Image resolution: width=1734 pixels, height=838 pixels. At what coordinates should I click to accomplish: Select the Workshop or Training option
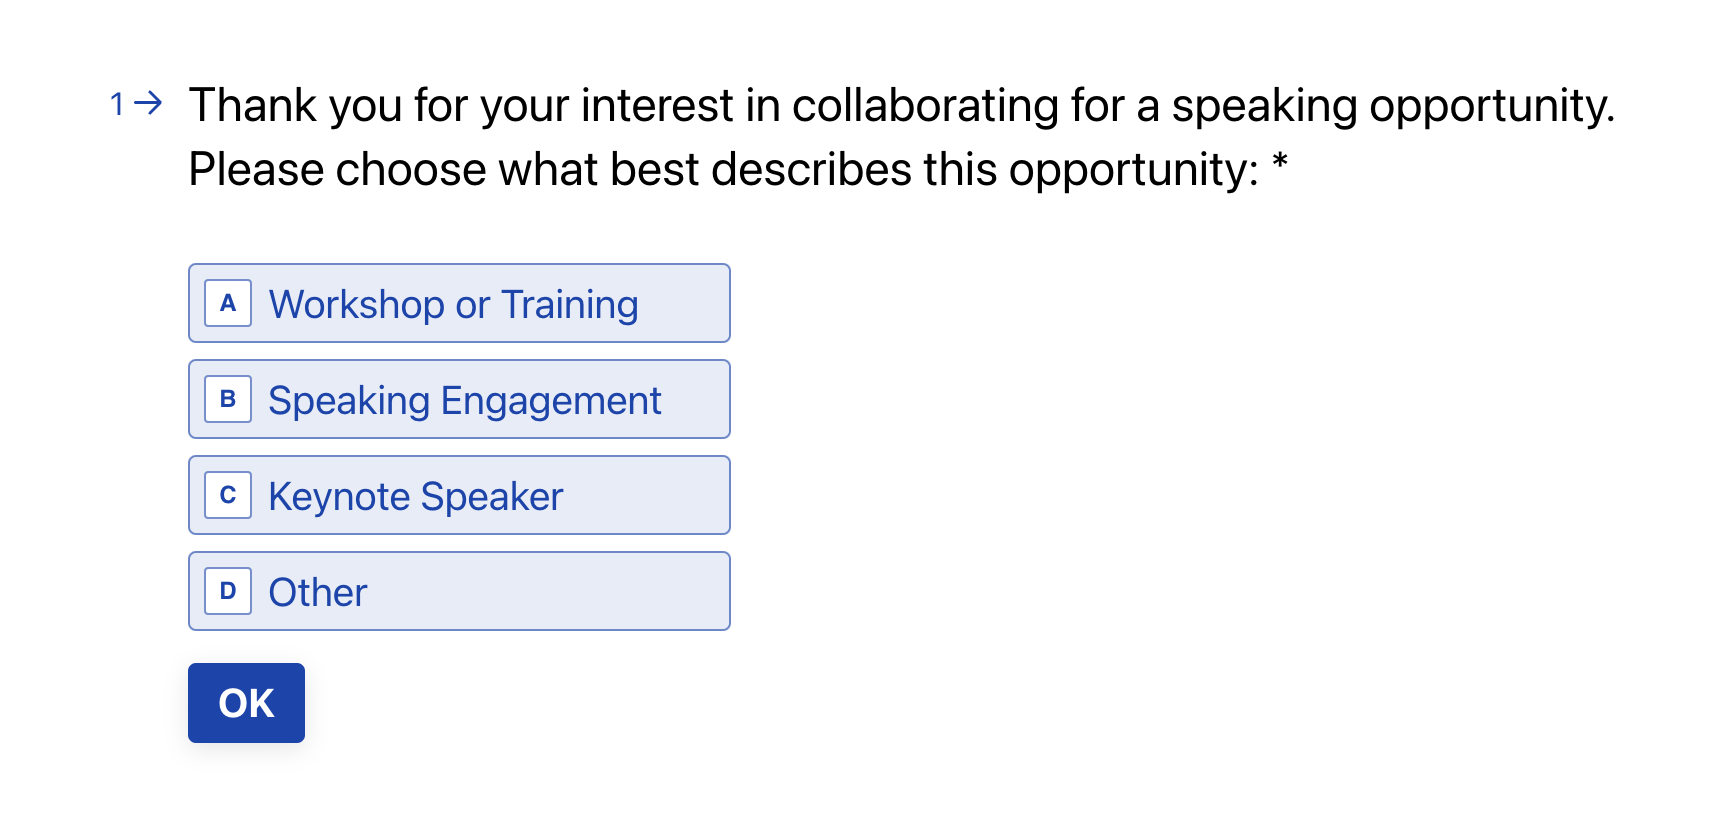(459, 303)
